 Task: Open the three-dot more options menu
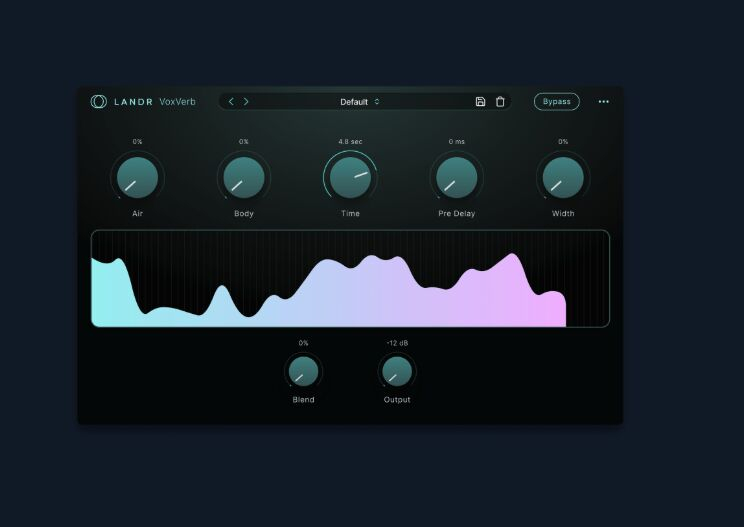(603, 101)
